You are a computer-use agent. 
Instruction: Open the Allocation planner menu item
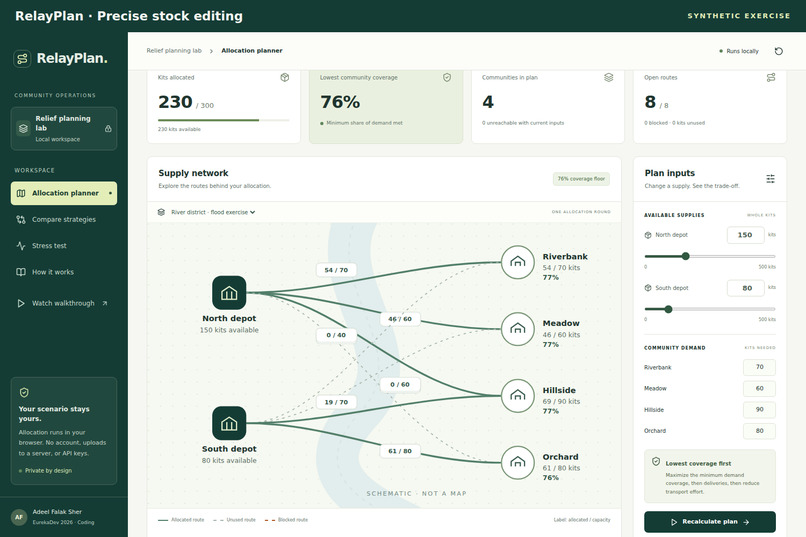[64, 193]
